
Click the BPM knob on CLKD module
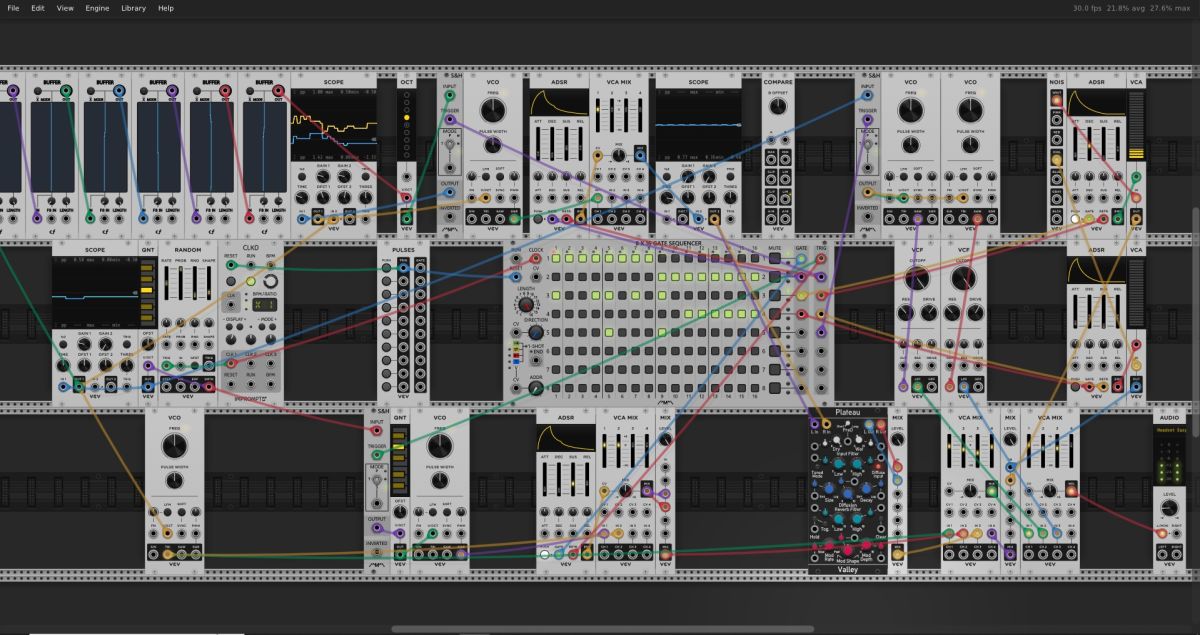pyautogui.click(x=271, y=281)
